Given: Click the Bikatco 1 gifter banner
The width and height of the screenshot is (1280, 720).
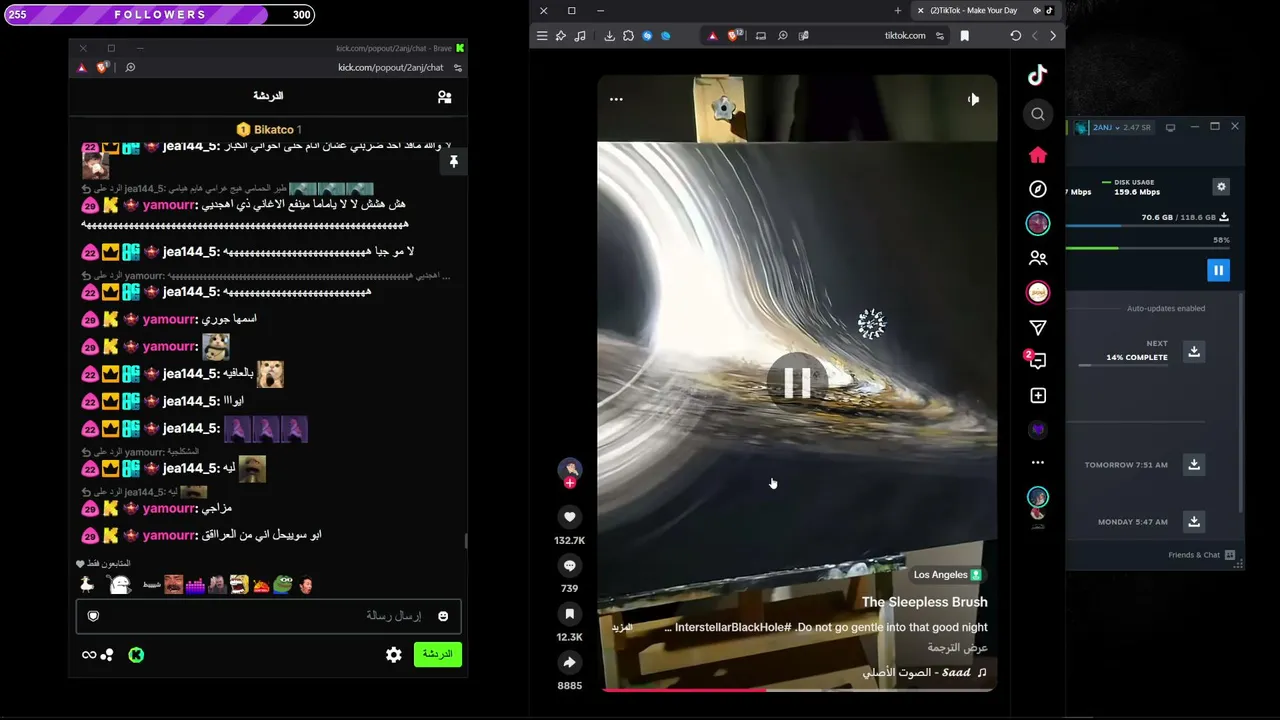Looking at the screenshot, I should 268,129.
